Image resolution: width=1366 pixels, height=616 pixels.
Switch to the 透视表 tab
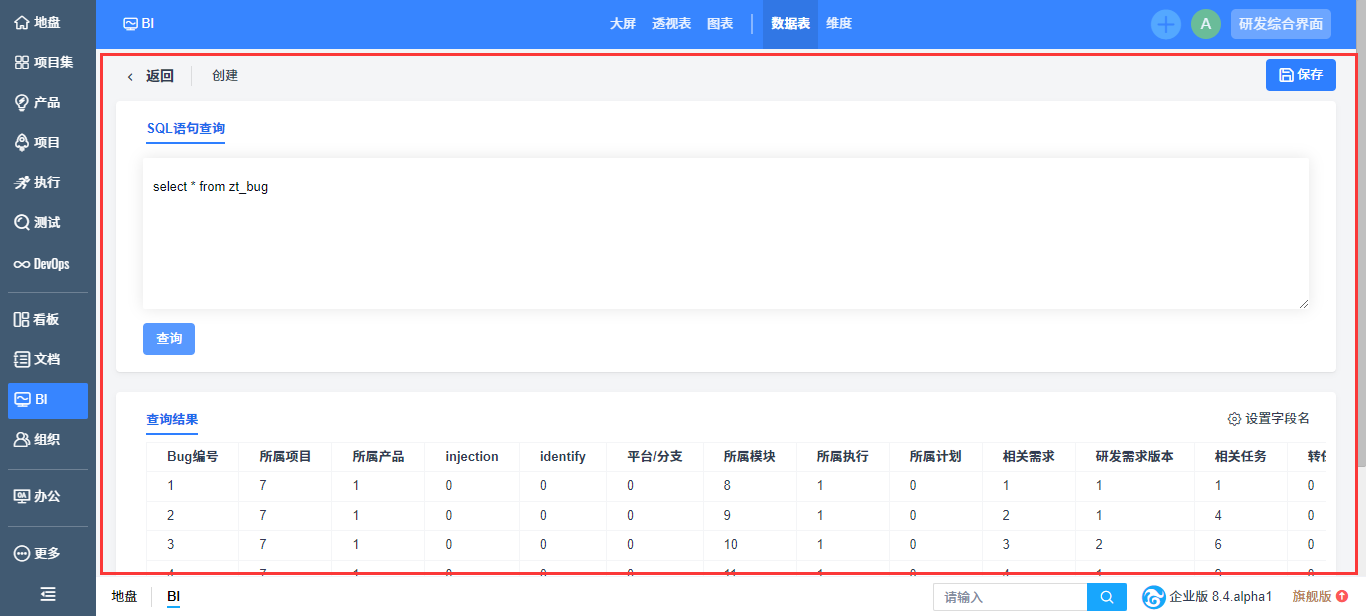671,24
